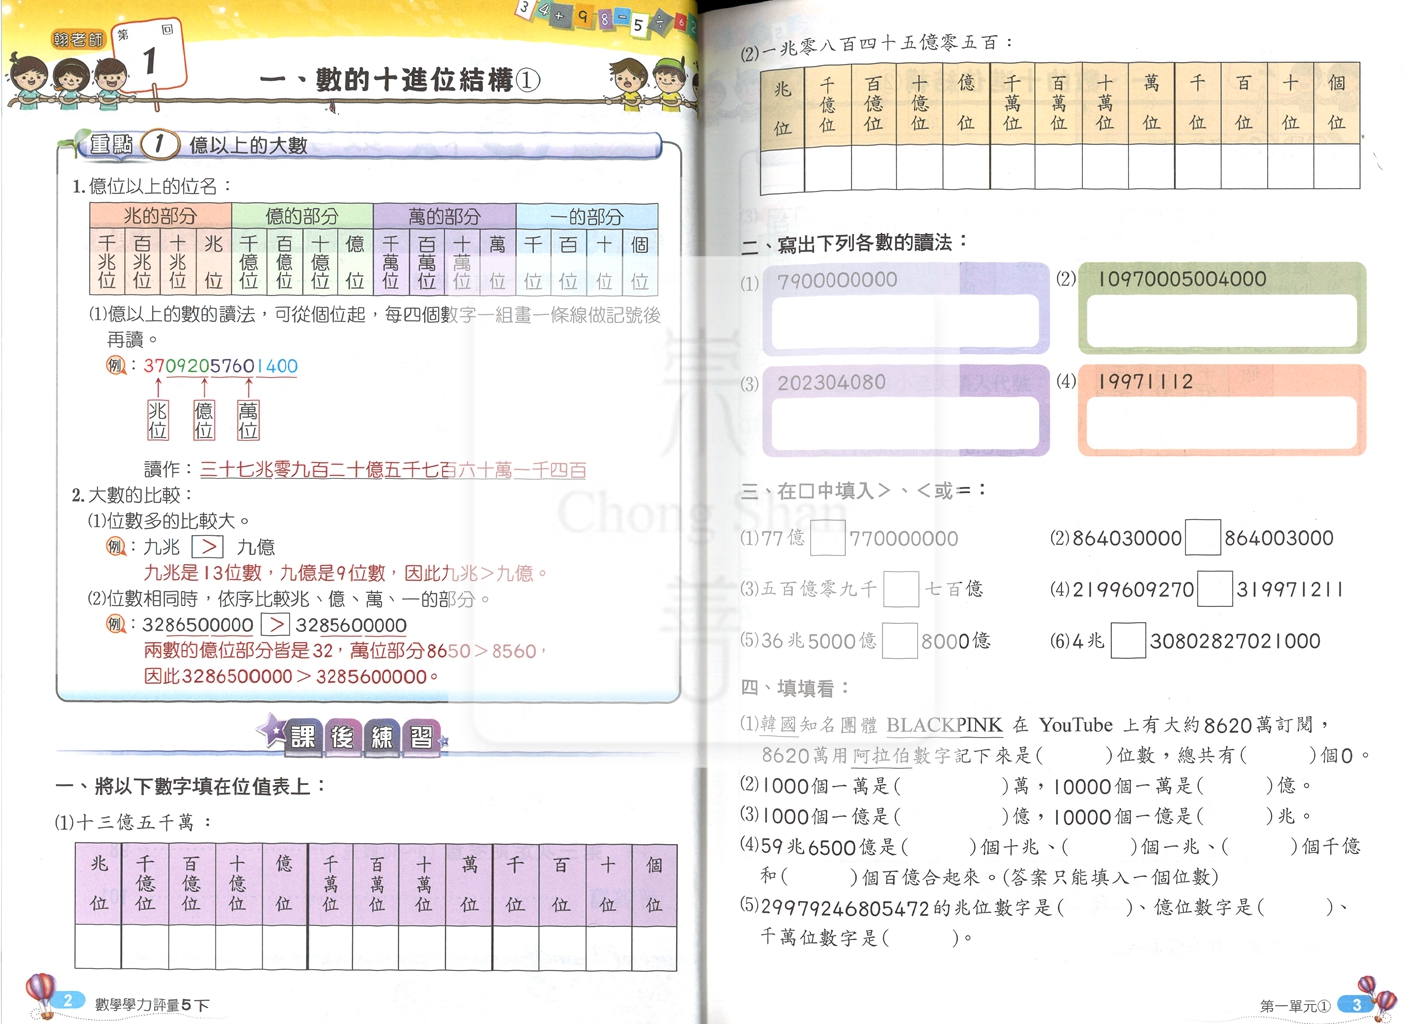Click the blank cell under 千萬位 in the purple table
The image size is (1409, 1024).
point(330,947)
